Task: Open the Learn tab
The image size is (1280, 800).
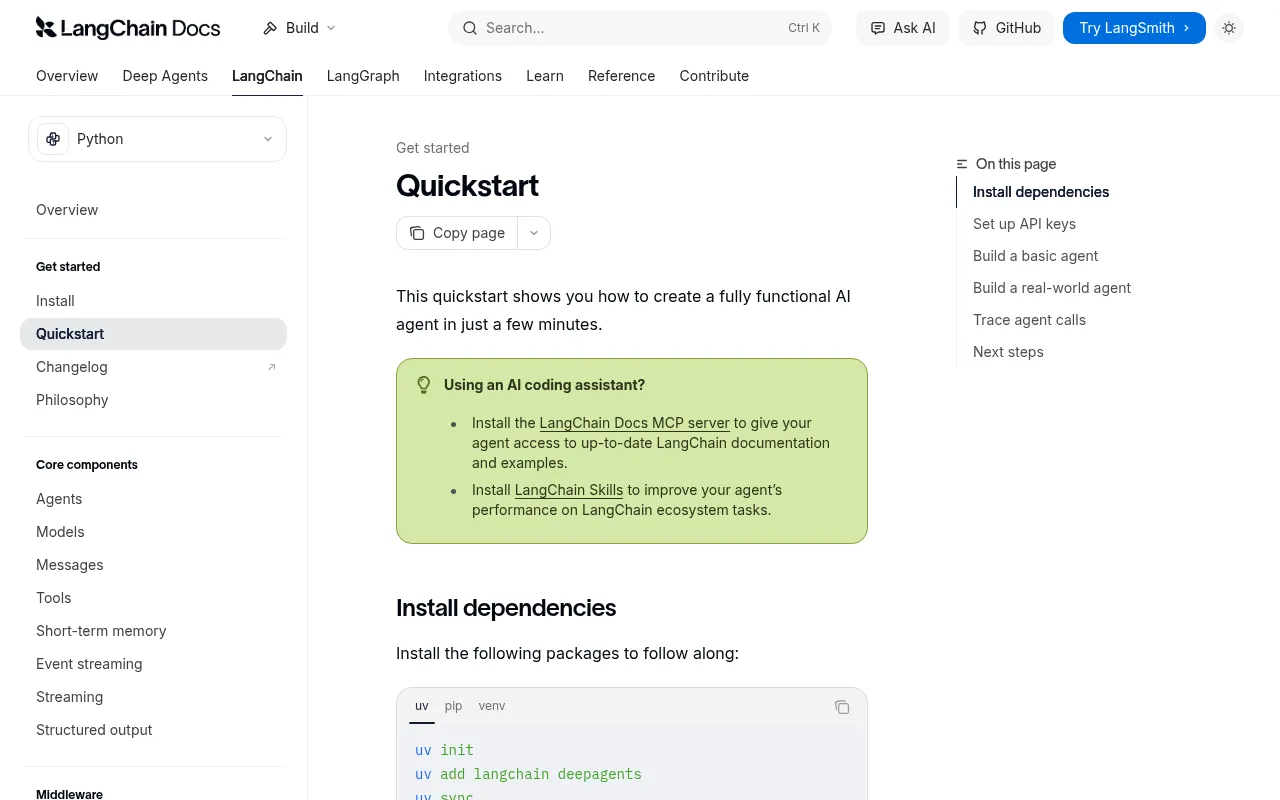Action: (x=545, y=76)
